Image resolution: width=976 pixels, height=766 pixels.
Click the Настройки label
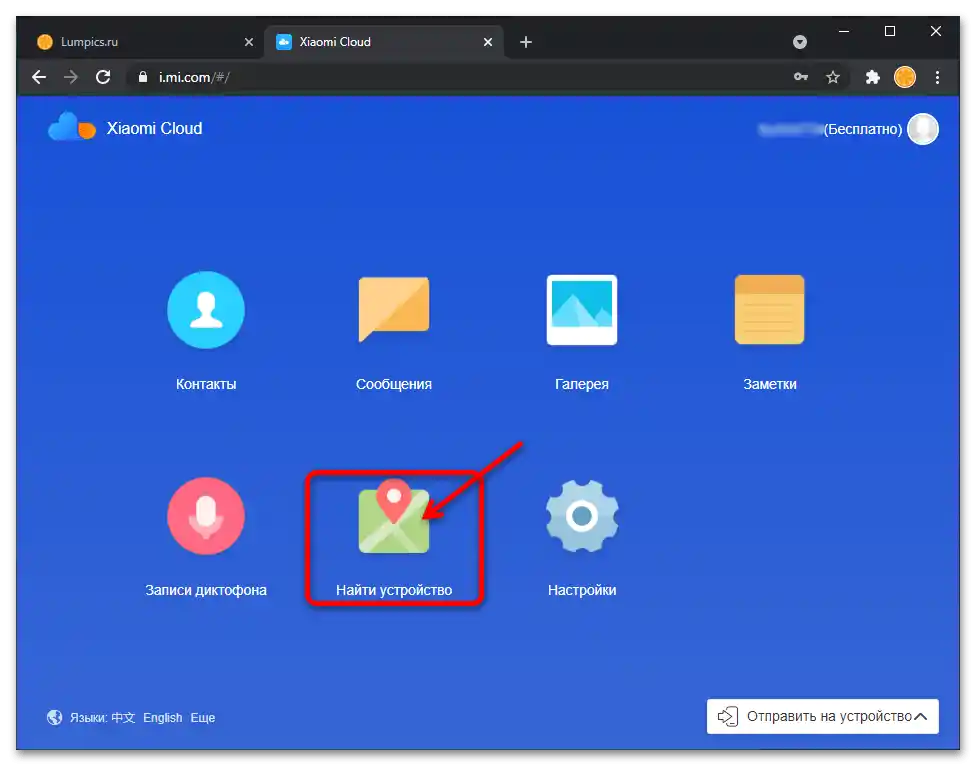582,590
